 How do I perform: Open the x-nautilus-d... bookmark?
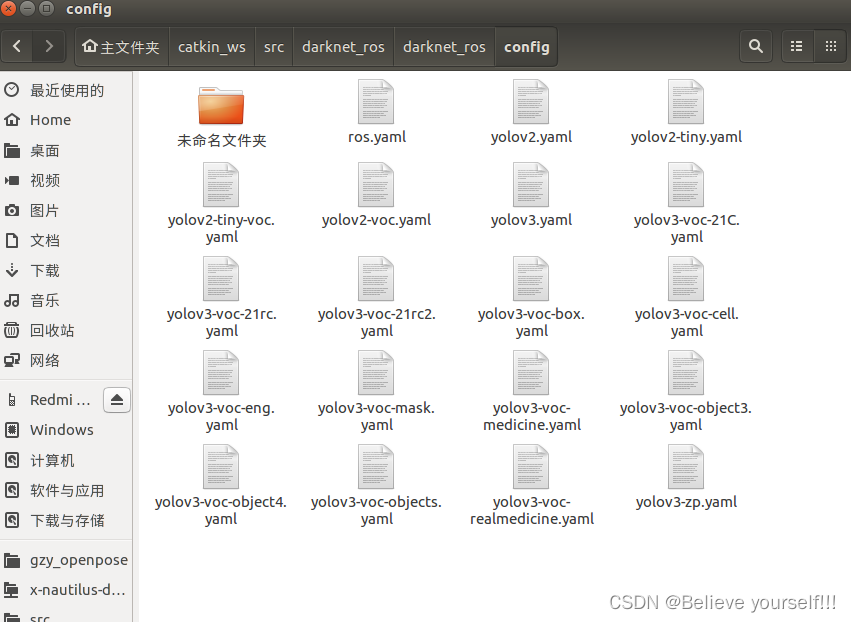[x=66, y=589]
